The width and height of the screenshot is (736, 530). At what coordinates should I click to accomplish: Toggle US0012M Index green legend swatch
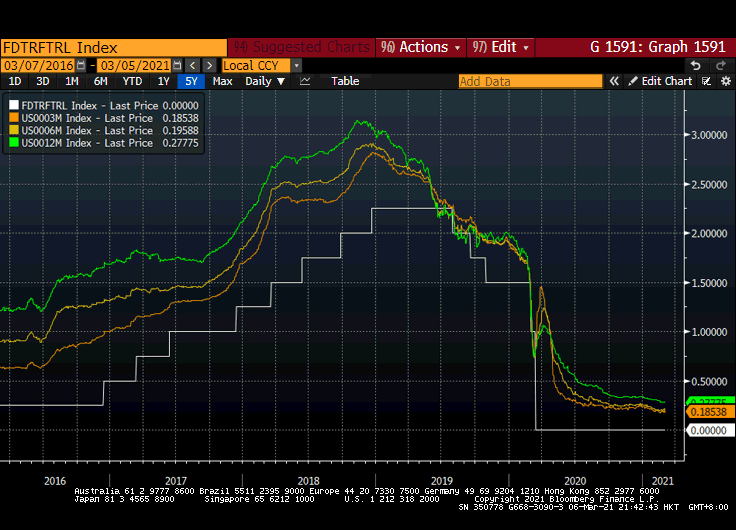tap(13, 143)
